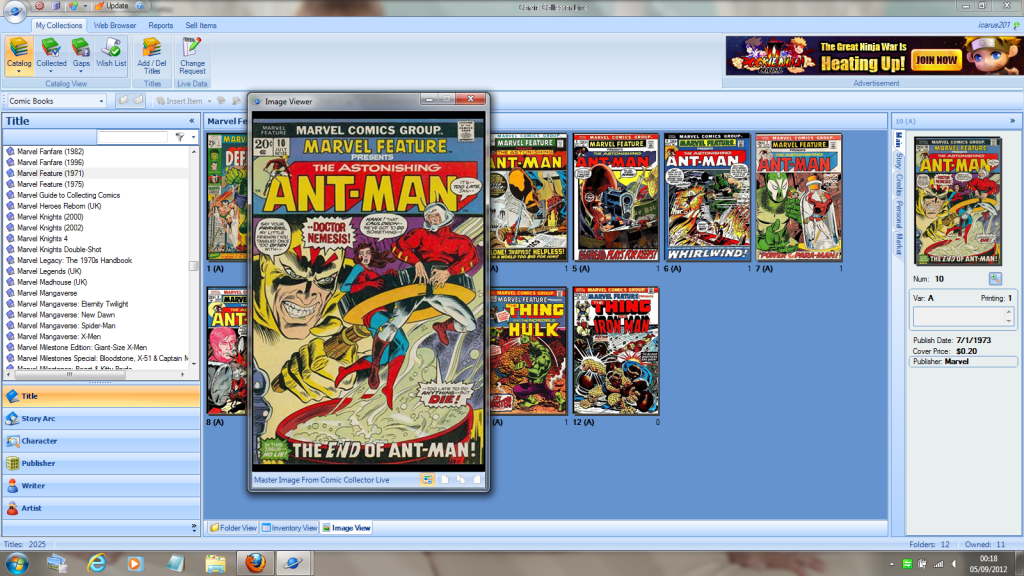This screenshot has height=576, width=1024.
Task: Switch to Image View tab
Action: pos(346,528)
